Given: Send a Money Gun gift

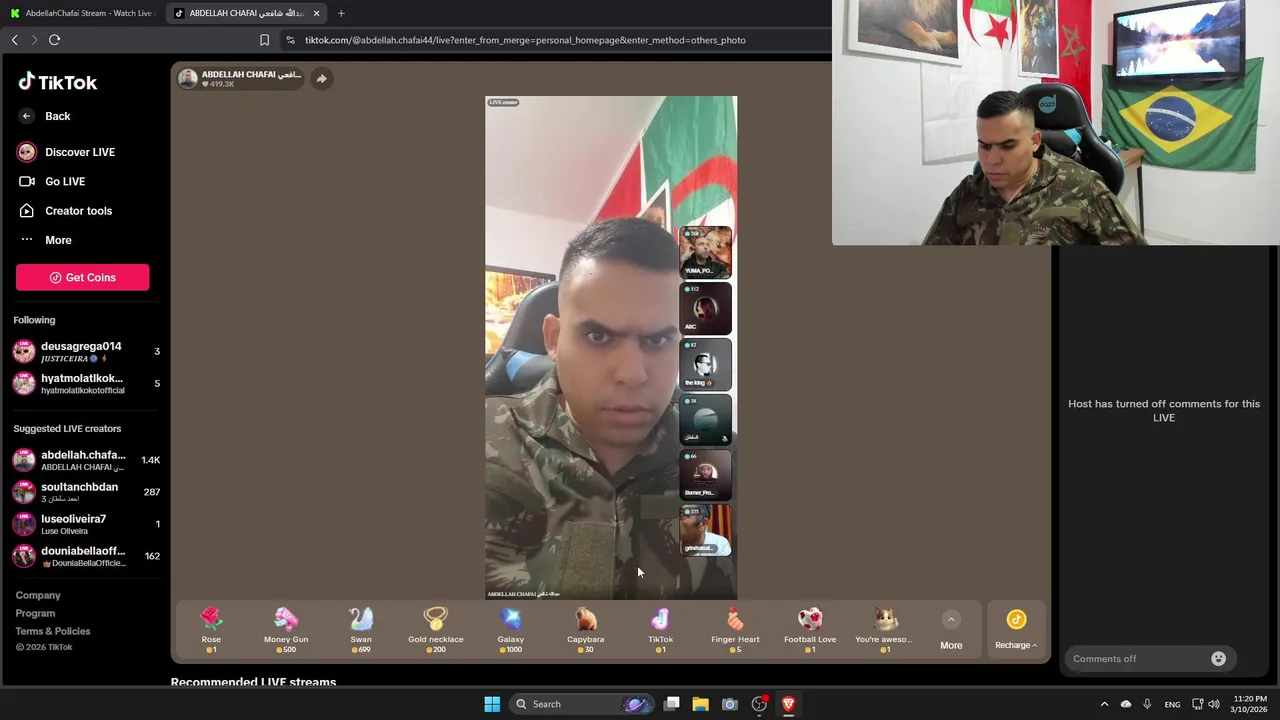Looking at the screenshot, I should click(x=286, y=630).
